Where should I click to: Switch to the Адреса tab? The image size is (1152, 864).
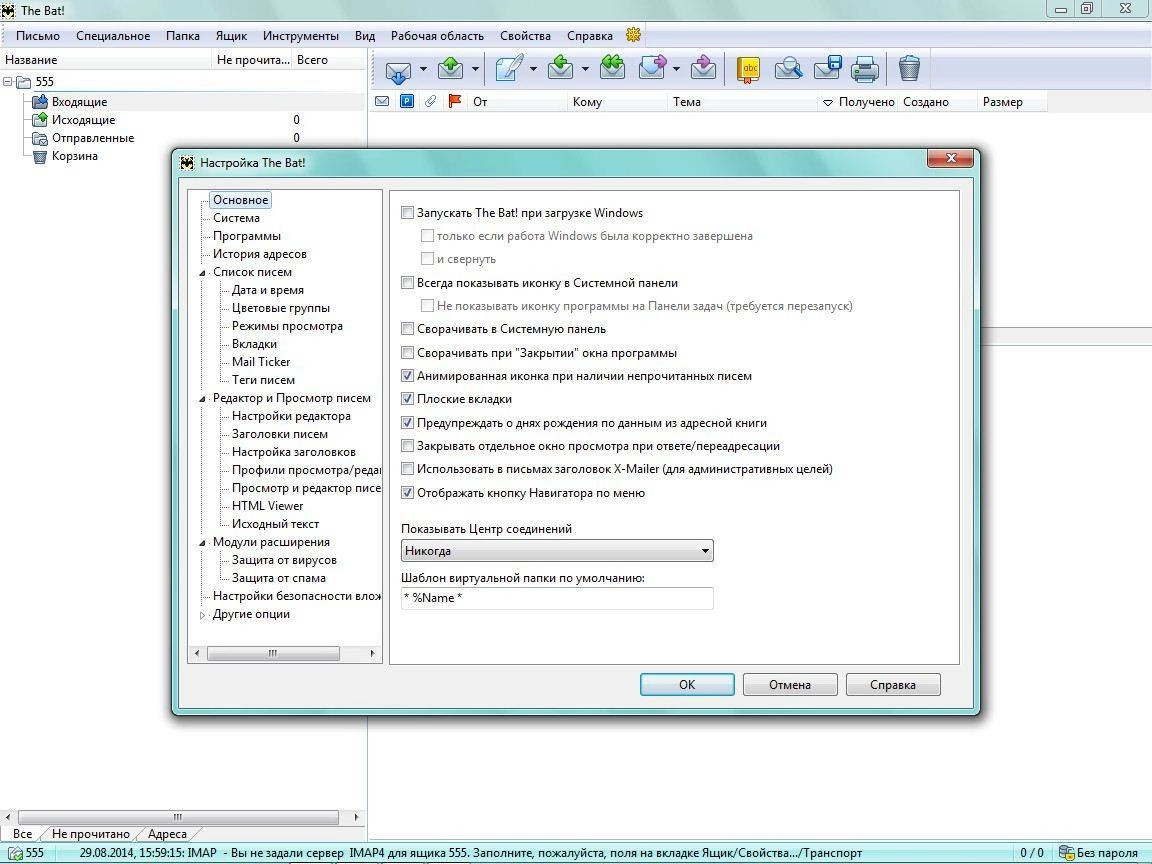click(168, 834)
